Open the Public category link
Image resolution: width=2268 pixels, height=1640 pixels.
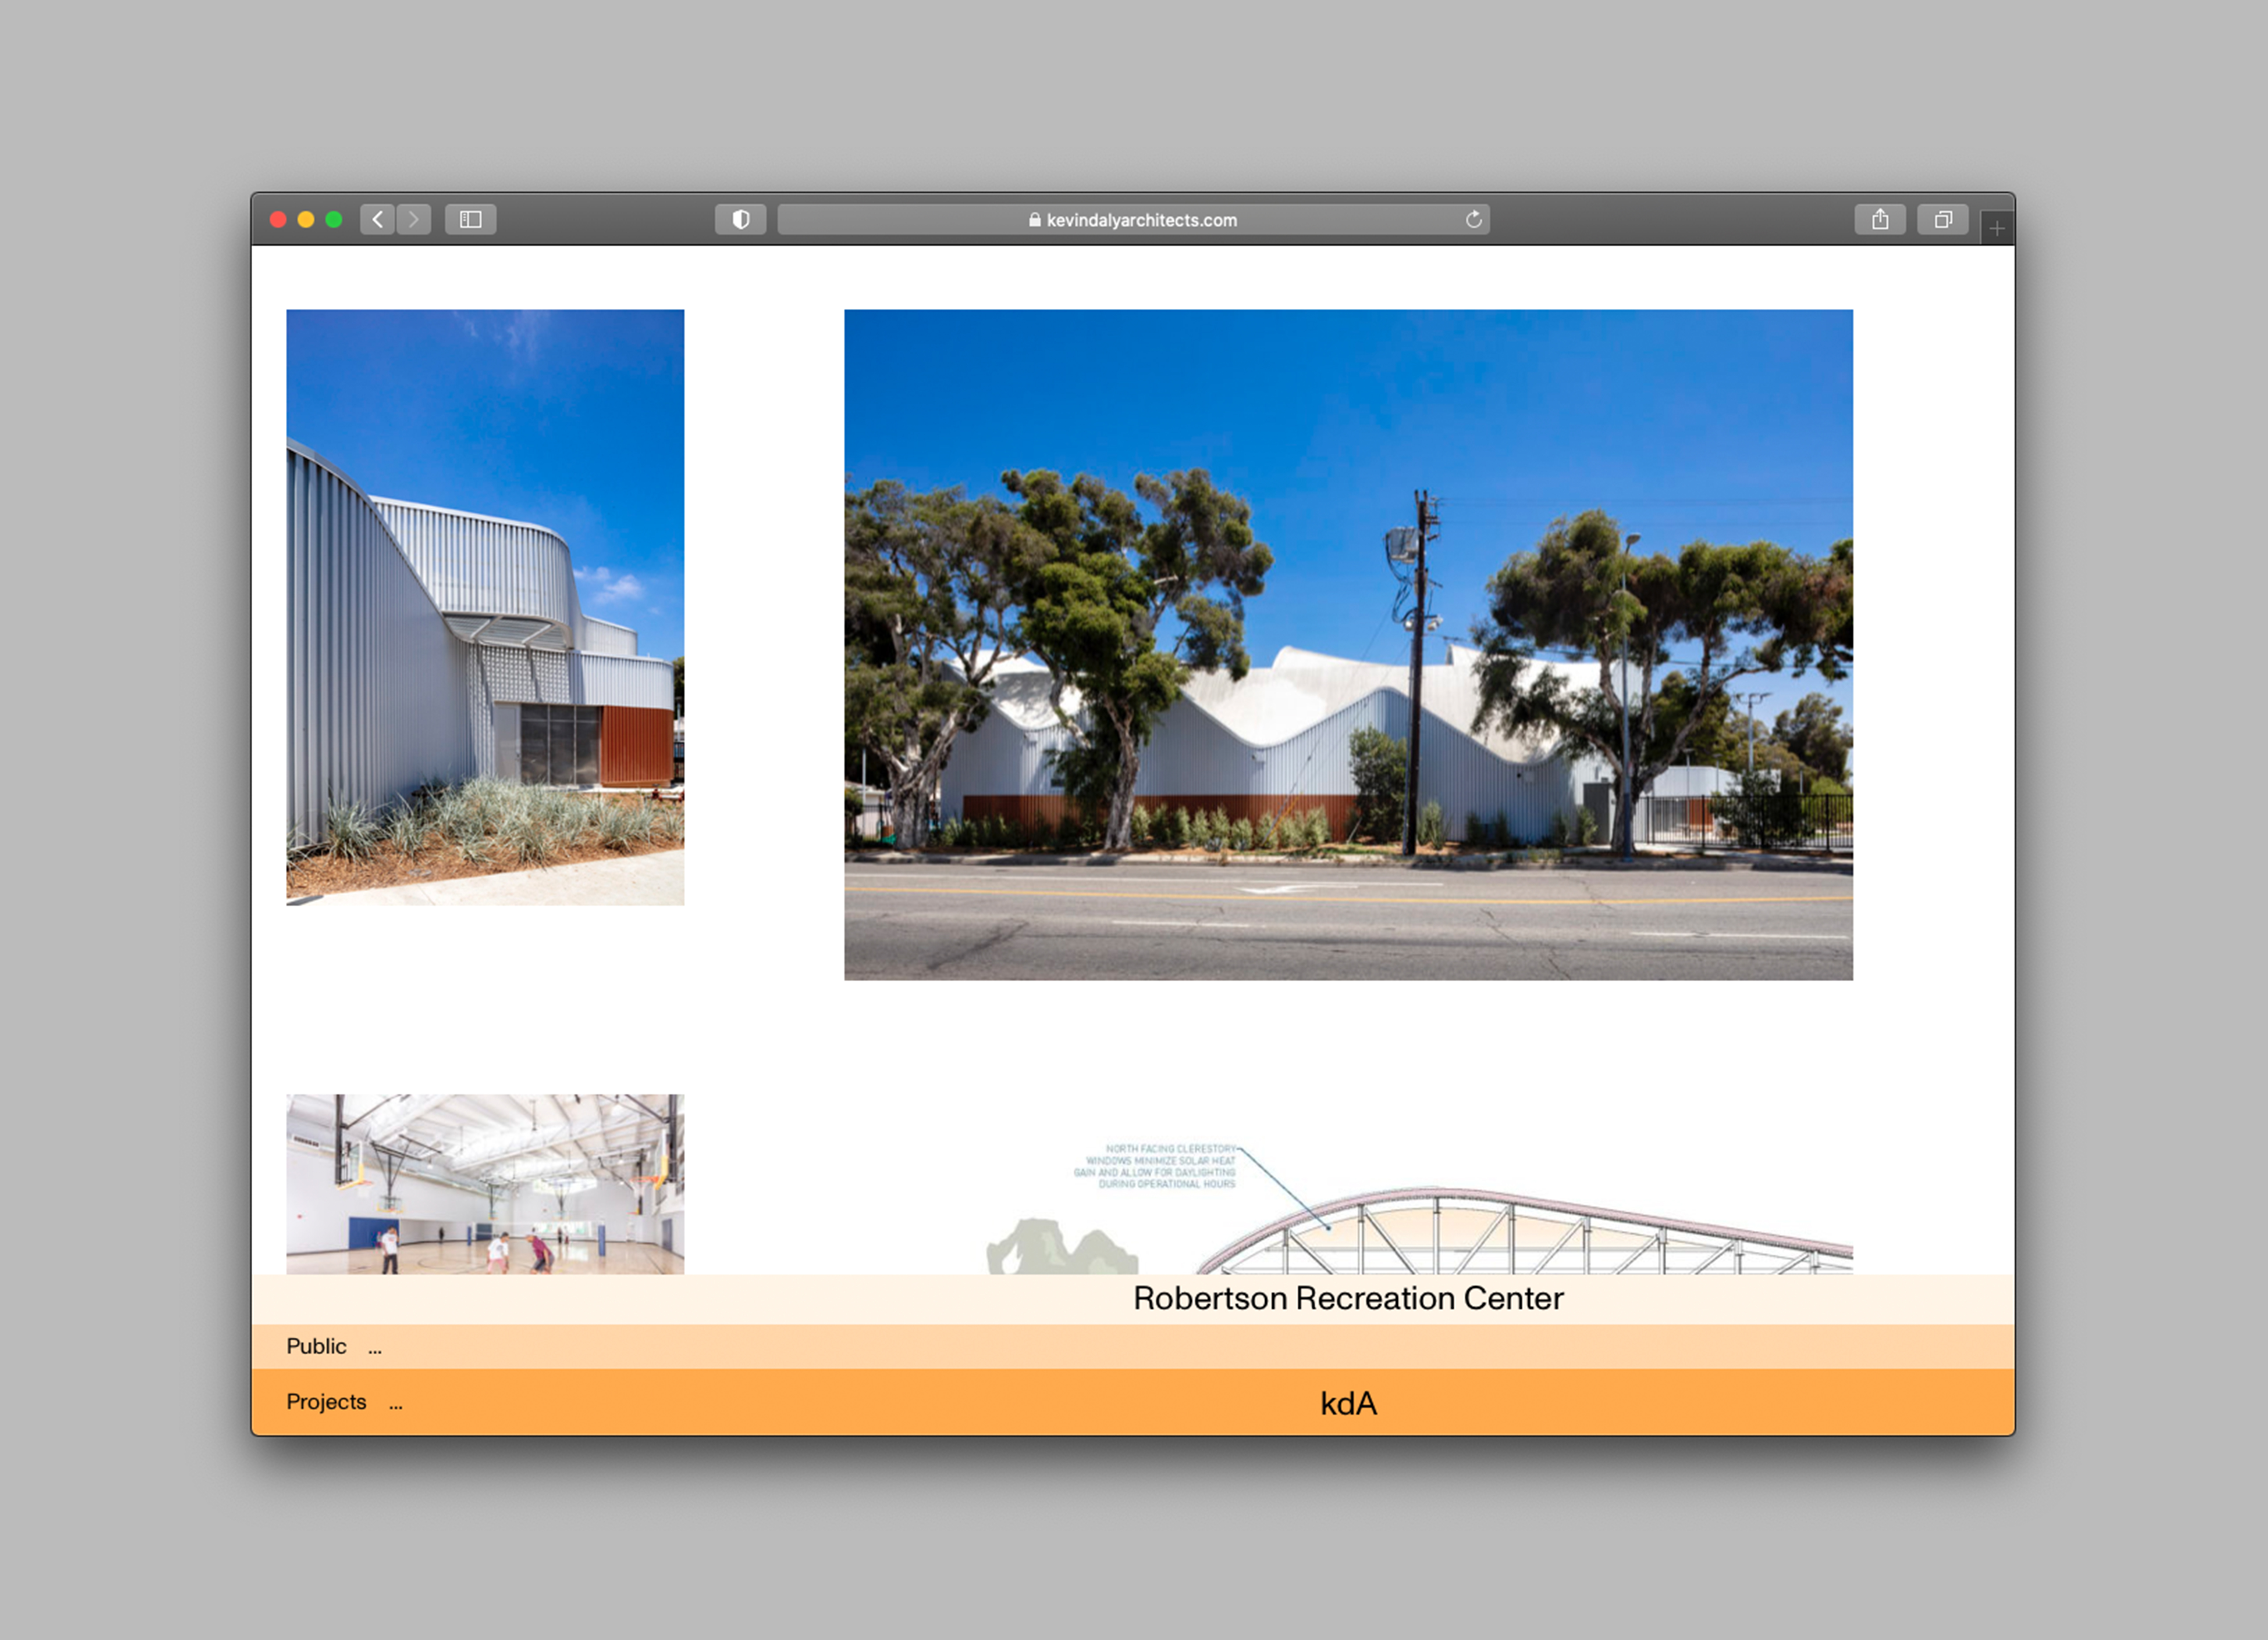click(316, 1346)
